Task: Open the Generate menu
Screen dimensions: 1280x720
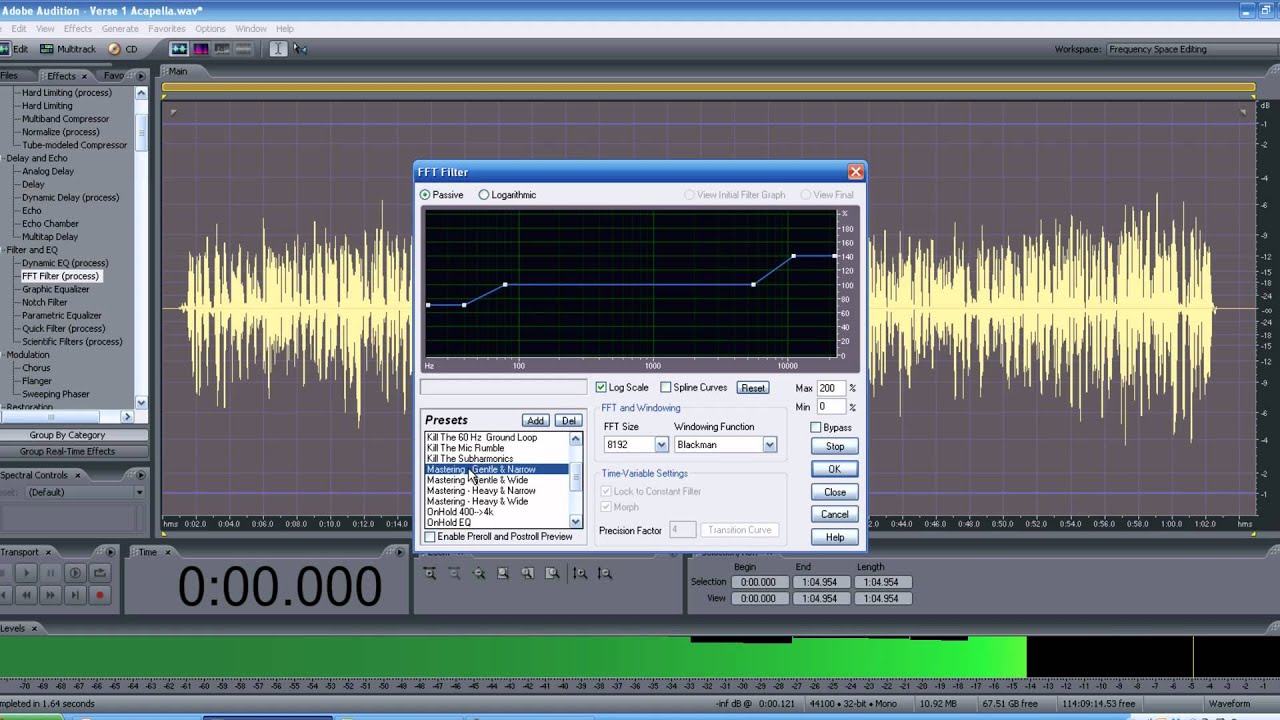Action: (x=120, y=29)
